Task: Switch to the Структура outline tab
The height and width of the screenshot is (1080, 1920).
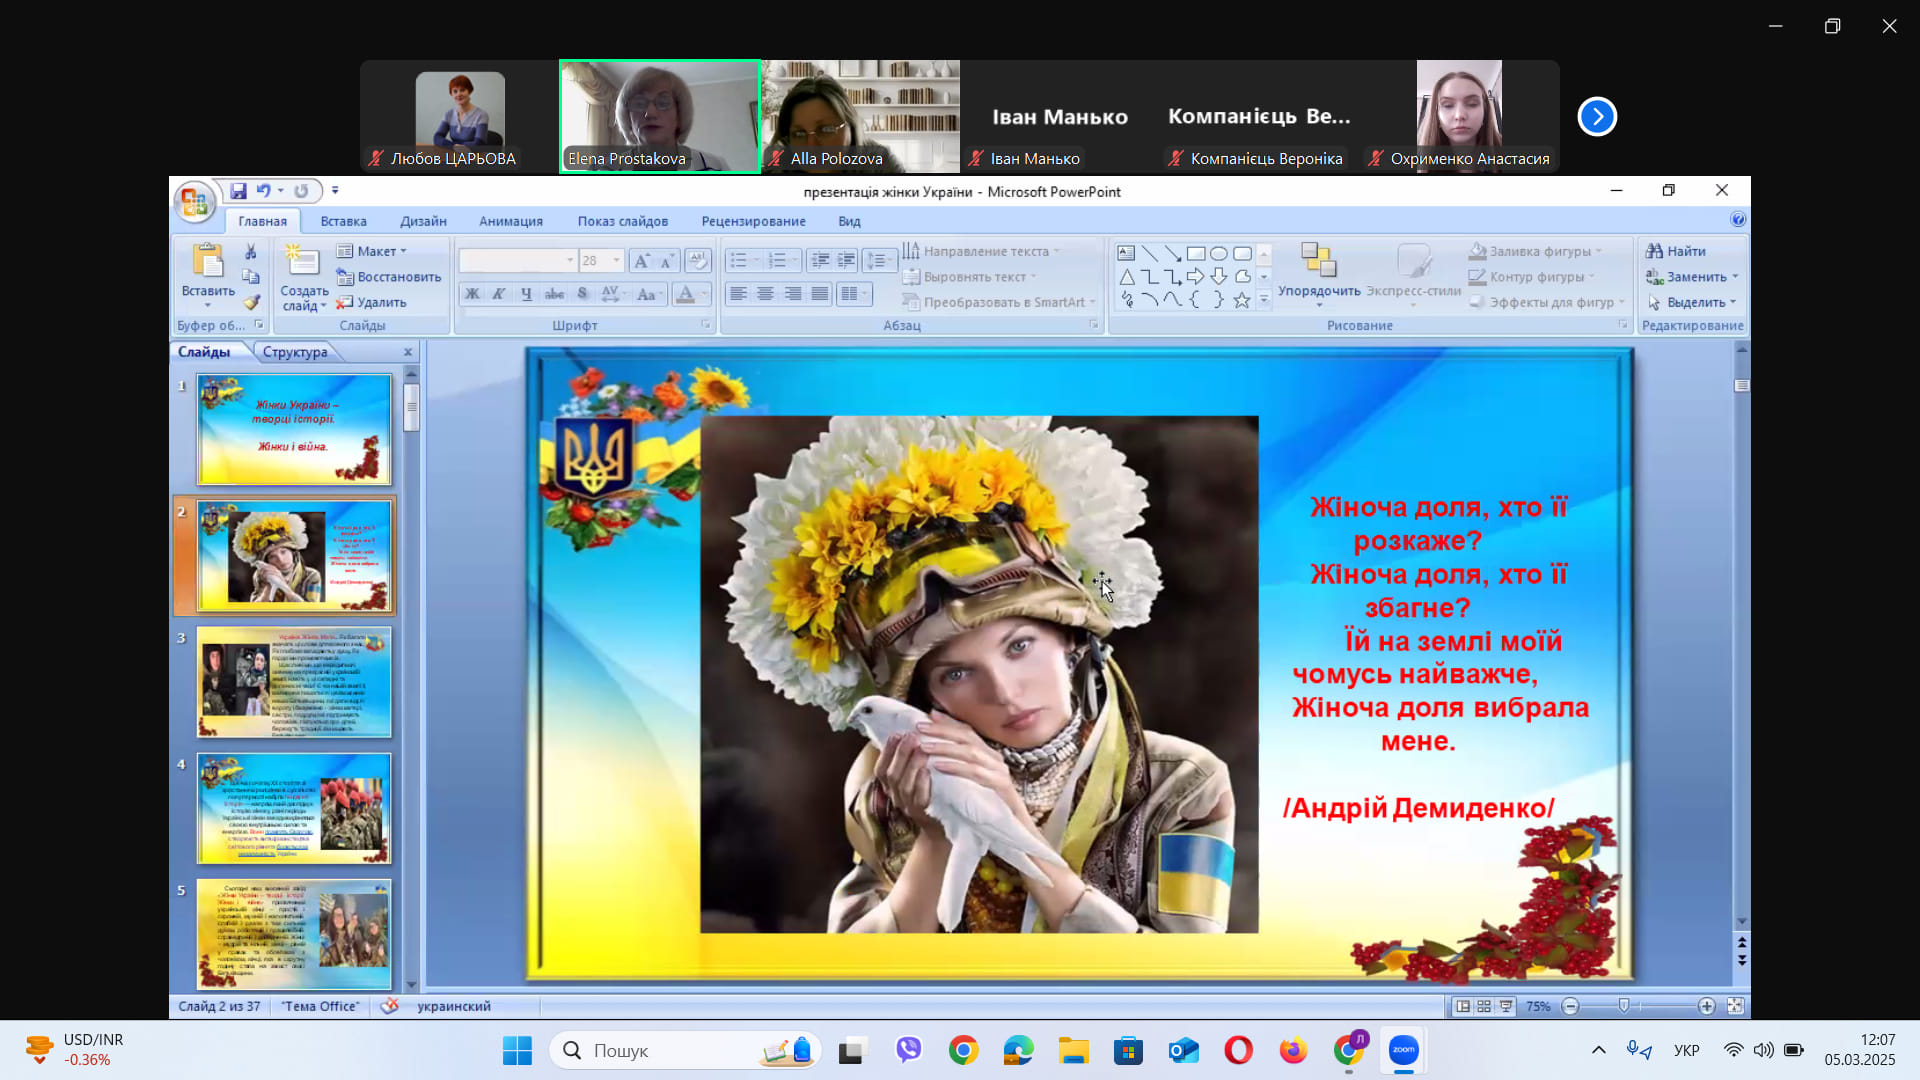Action: pos(295,352)
